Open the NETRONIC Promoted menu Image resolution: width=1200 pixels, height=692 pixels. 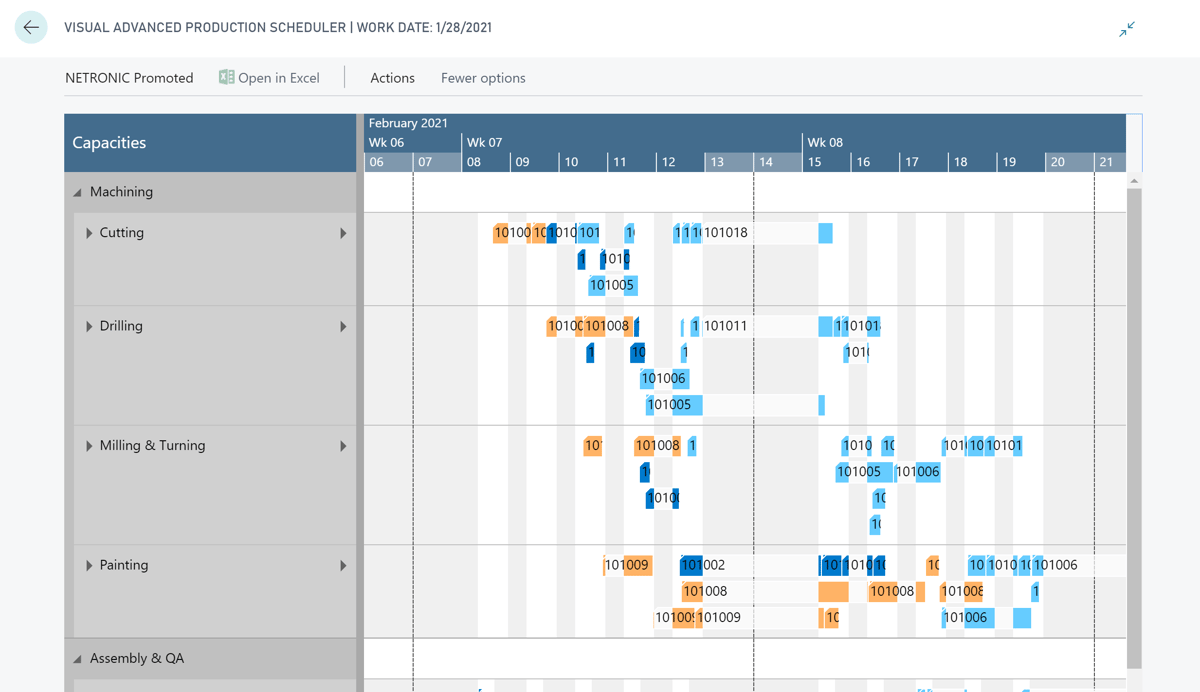pyautogui.click(x=129, y=78)
